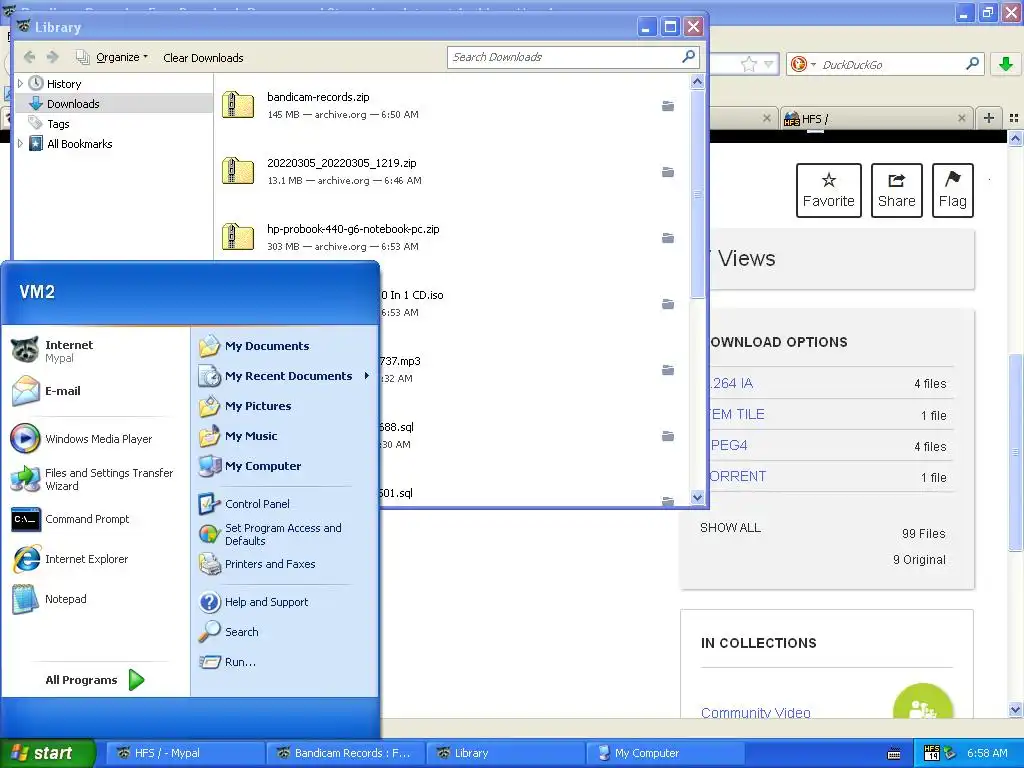1024x768 pixels.
Task: Expand the History tree node
Action: (x=20, y=84)
